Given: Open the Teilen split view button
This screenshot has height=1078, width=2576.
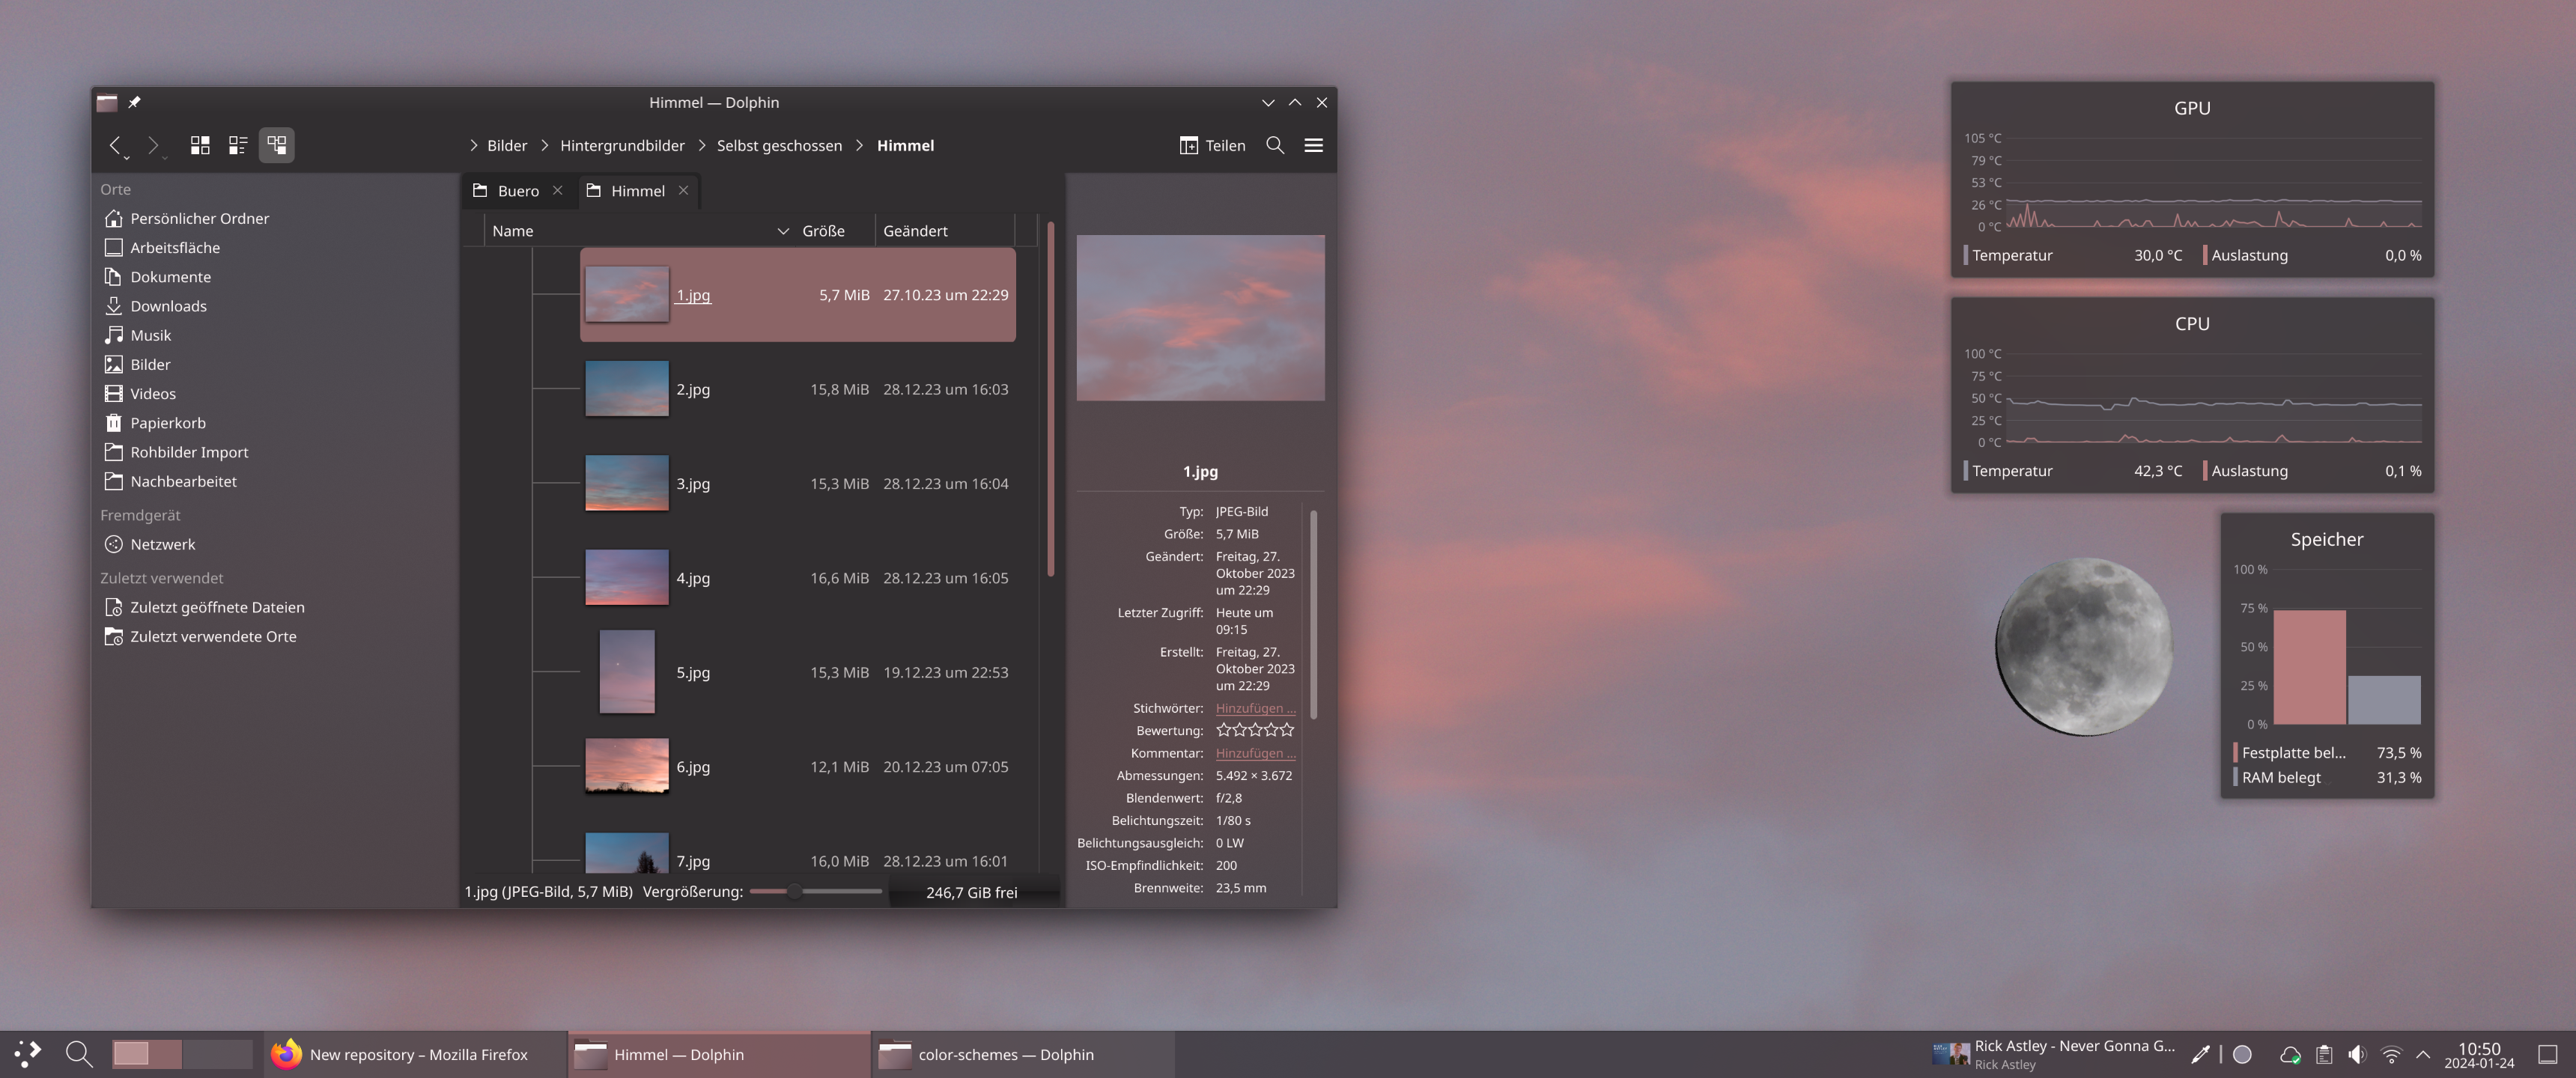Looking at the screenshot, I should click(1212, 145).
